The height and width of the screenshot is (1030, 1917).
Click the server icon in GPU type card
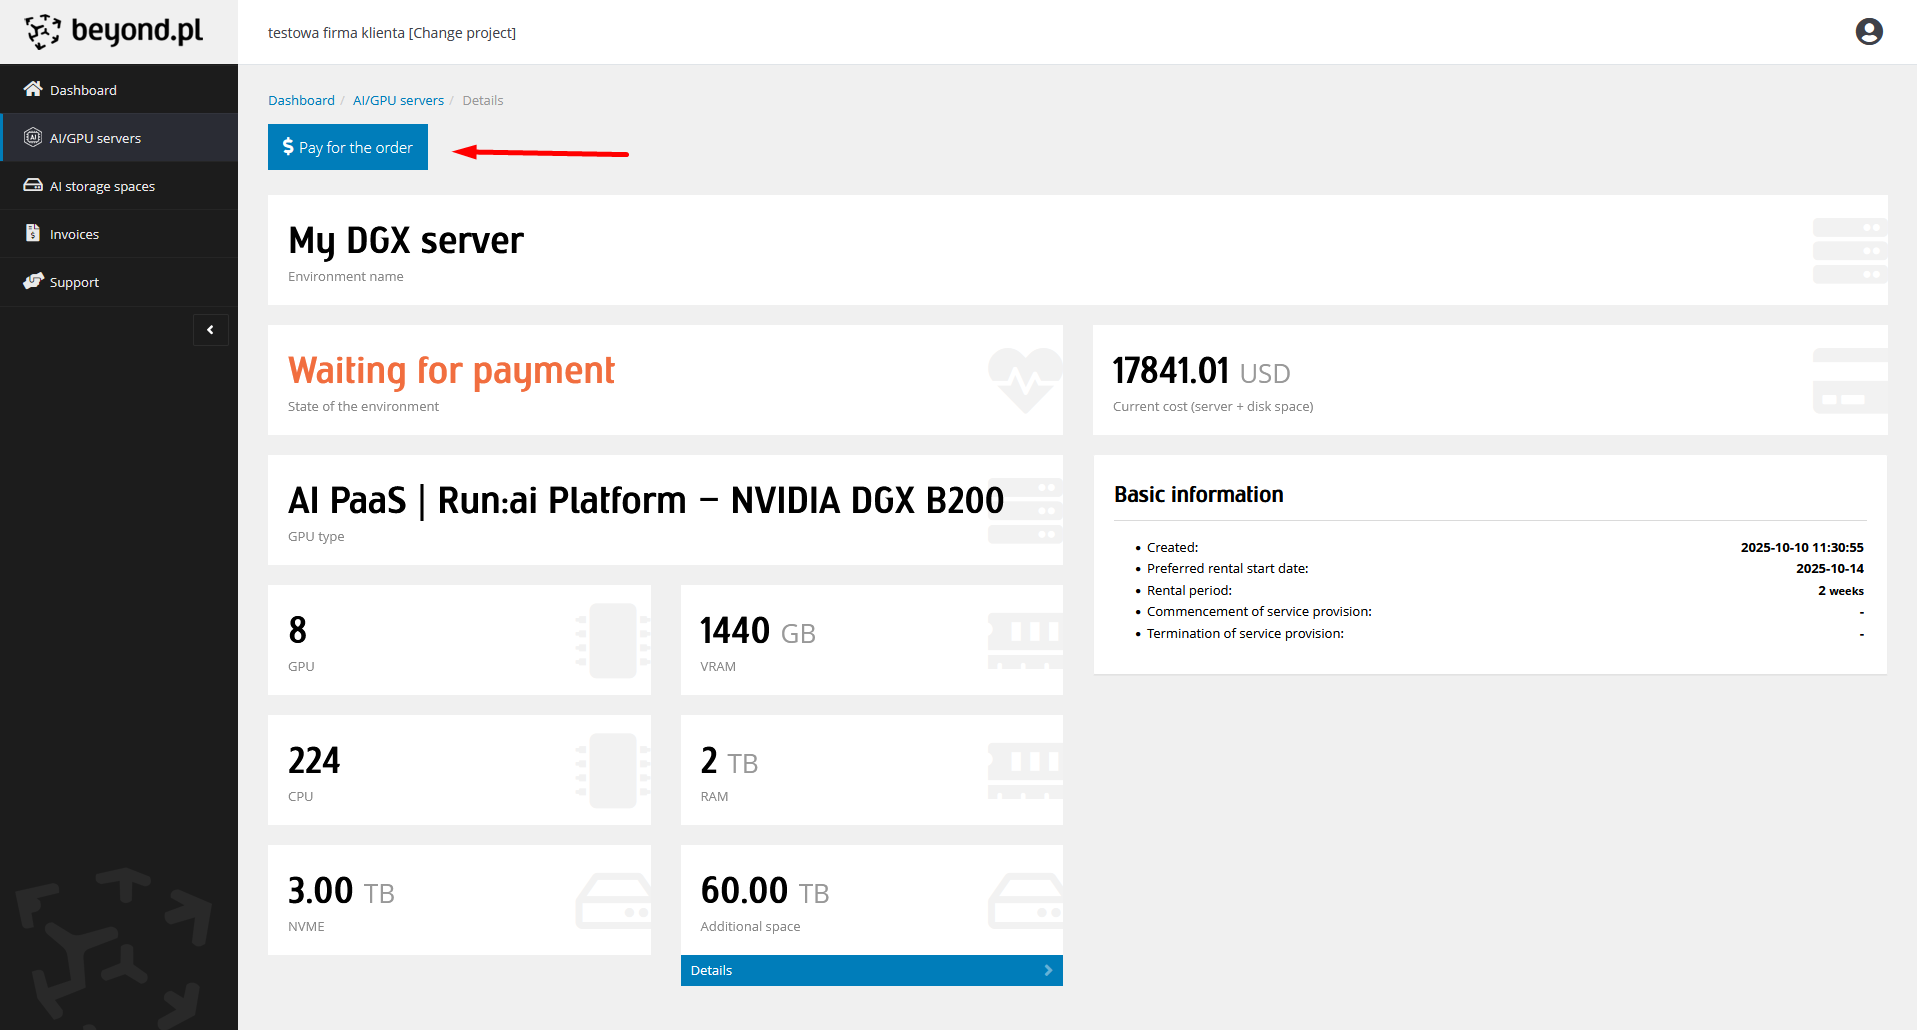click(1025, 511)
